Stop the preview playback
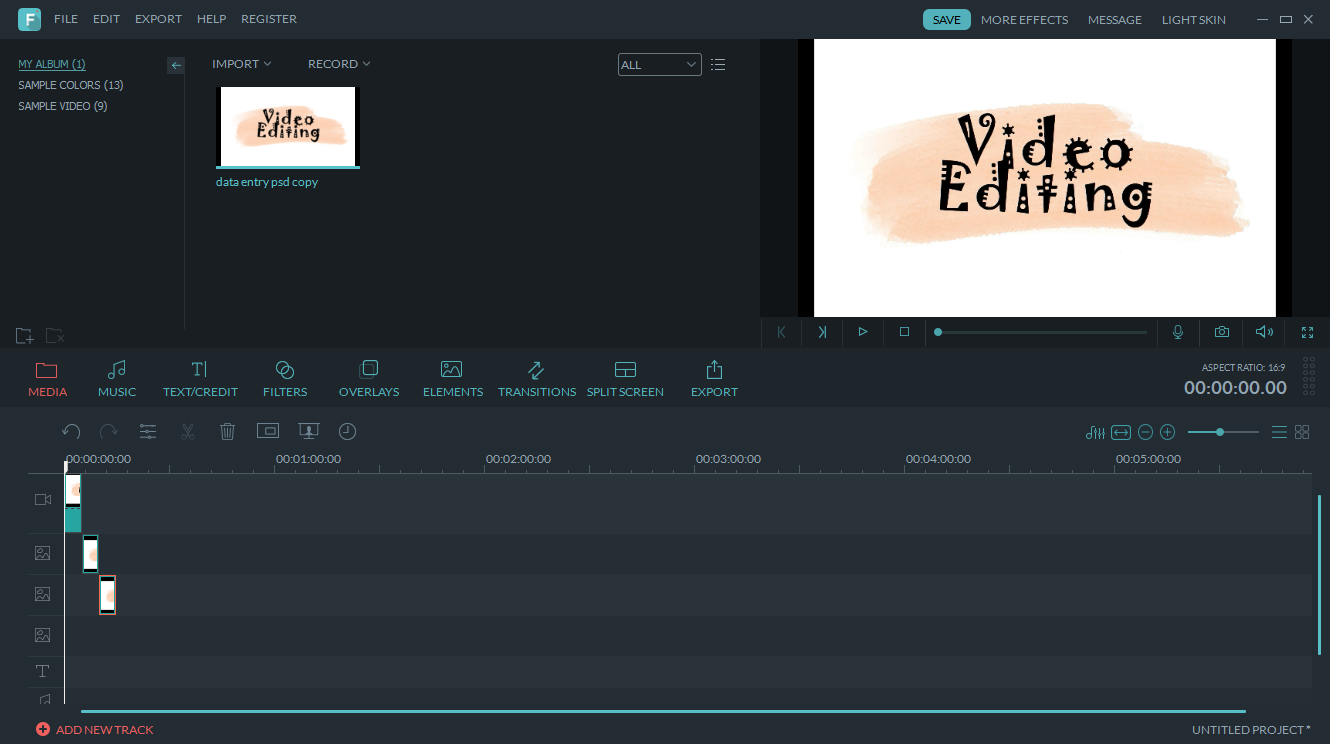Image resolution: width=1330 pixels, height=744 pixels. [x=904, y=332]
